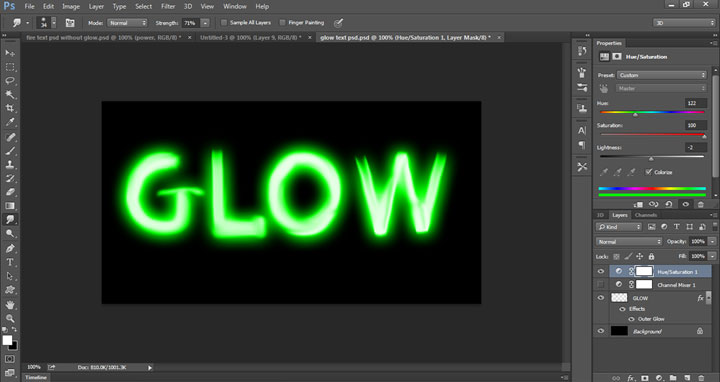Open the Opacity dropdown arrow

[712, 242]
